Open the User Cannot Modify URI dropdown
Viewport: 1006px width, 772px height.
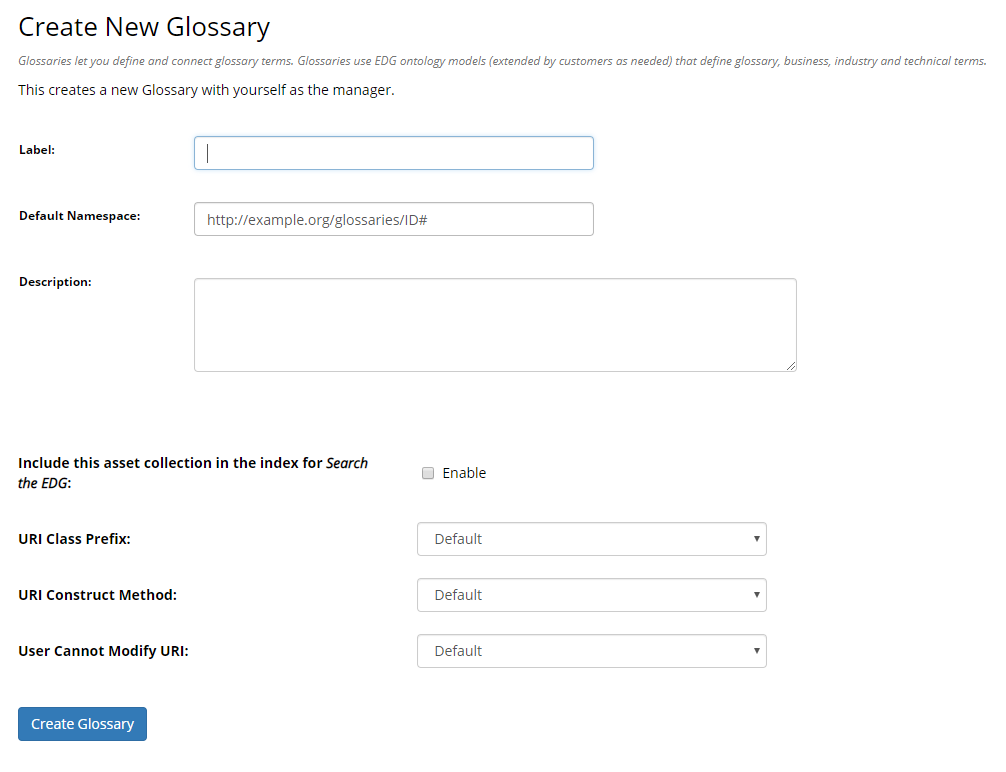[591, 651]
